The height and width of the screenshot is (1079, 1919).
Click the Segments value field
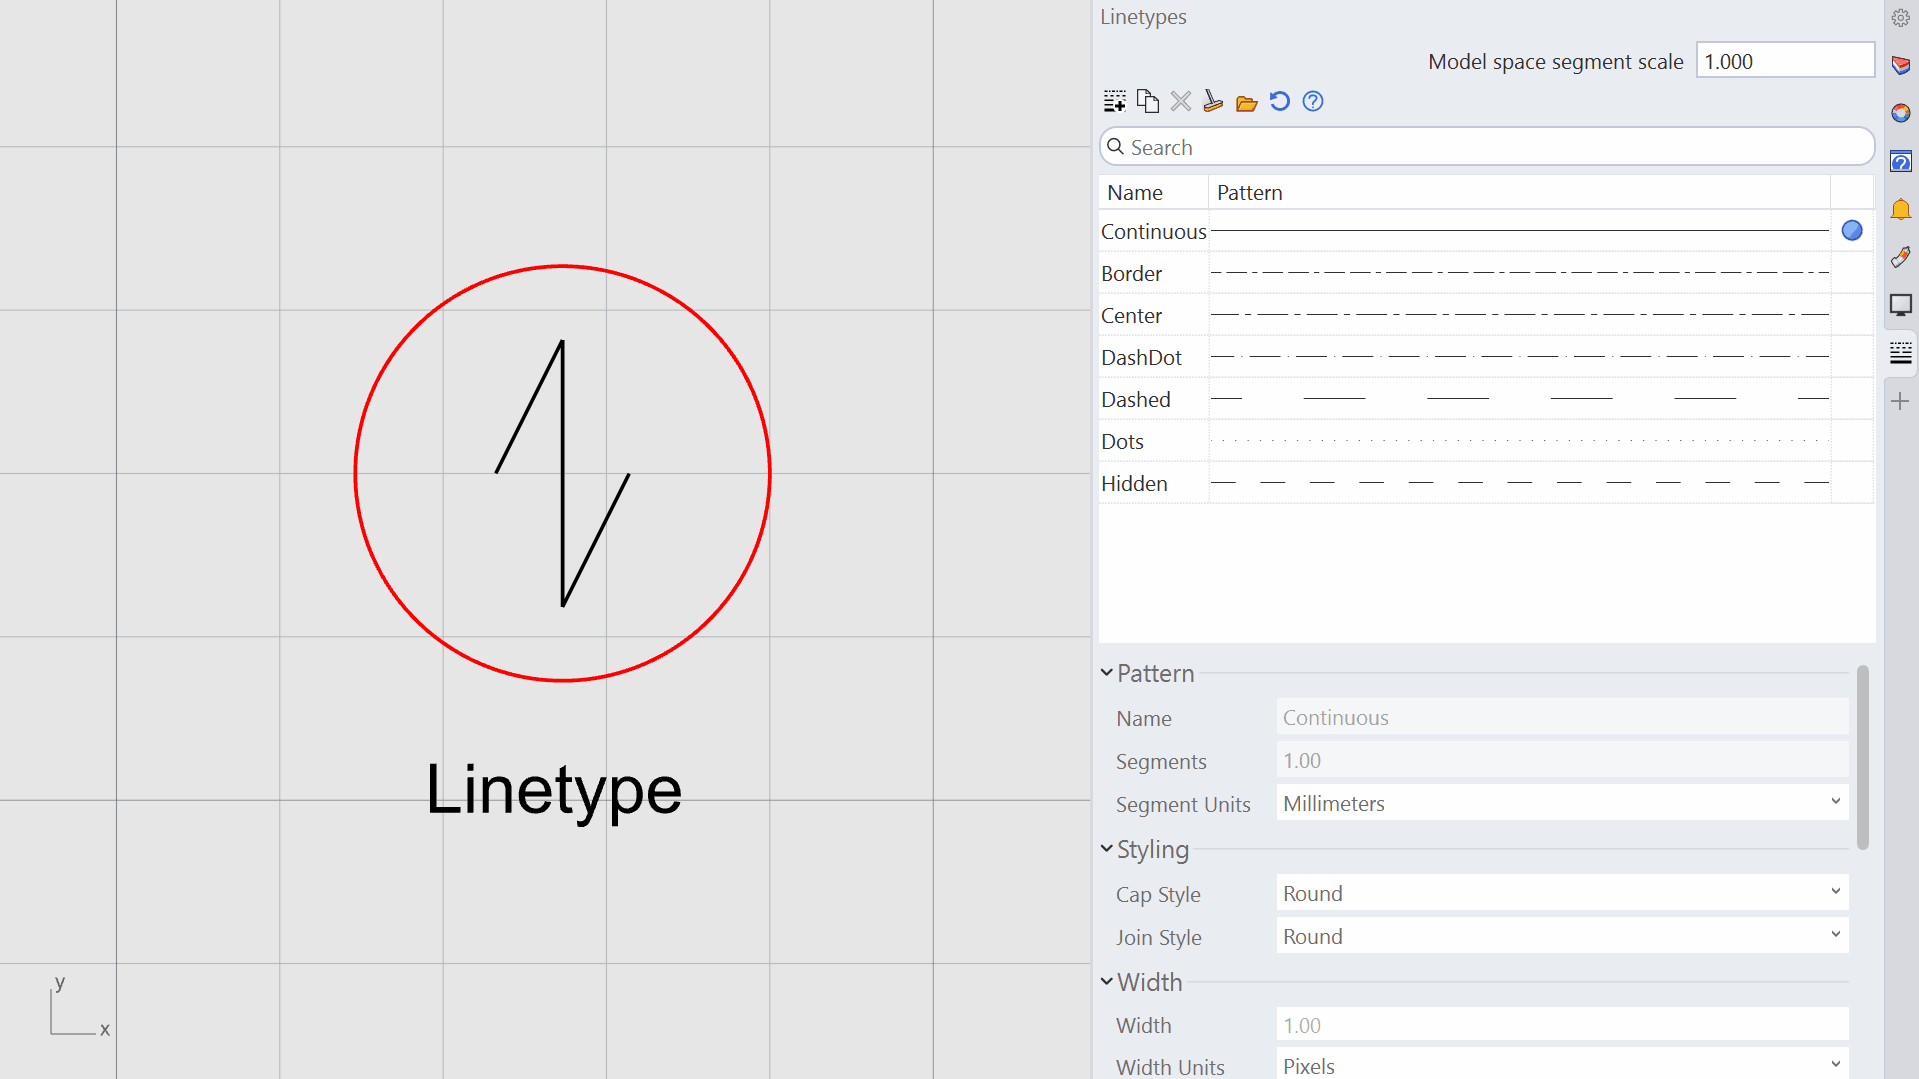pos(1562,760)
